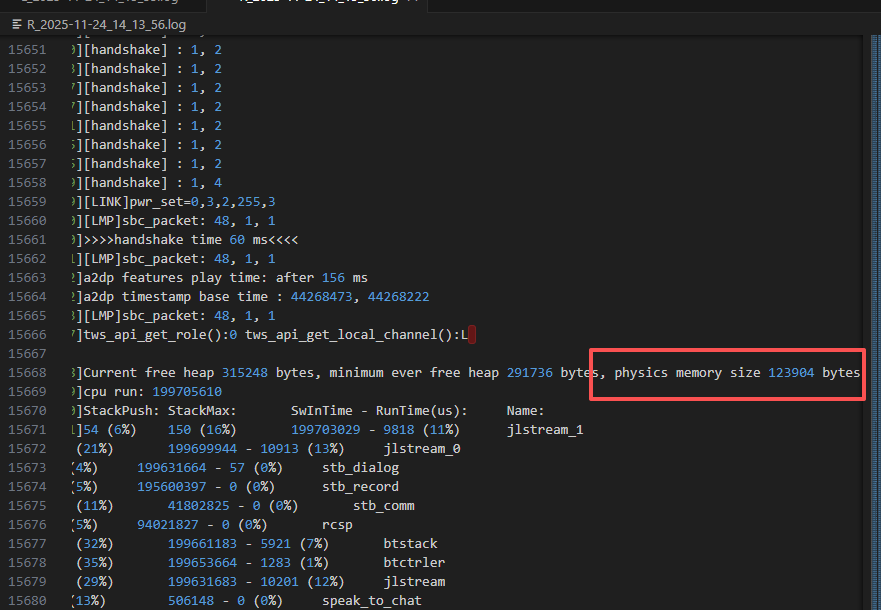Image resolution: width=881 pixels, height=610 pixels.
Task: Click the RunTime value 10913
Action: tap(279, 449)
